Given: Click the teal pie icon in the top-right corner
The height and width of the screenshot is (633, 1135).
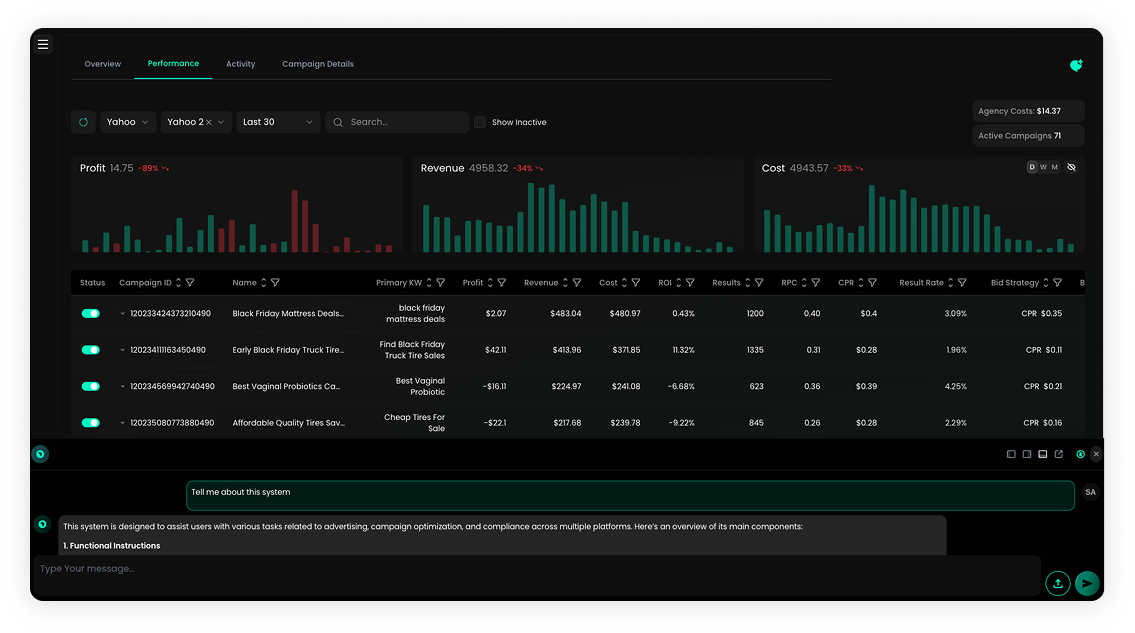Looking at the screenshot, I should (x=1076, y=65).
